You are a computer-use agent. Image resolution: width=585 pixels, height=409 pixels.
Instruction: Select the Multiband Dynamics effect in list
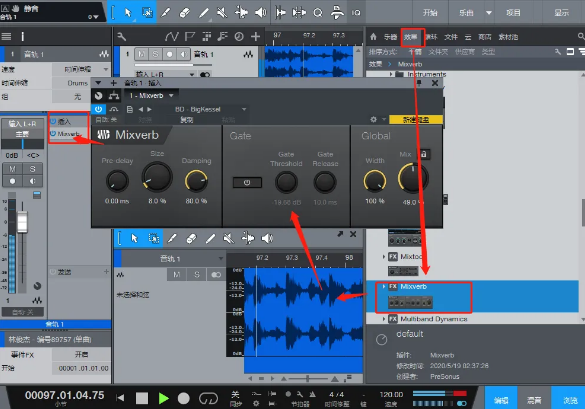point(434,319)
